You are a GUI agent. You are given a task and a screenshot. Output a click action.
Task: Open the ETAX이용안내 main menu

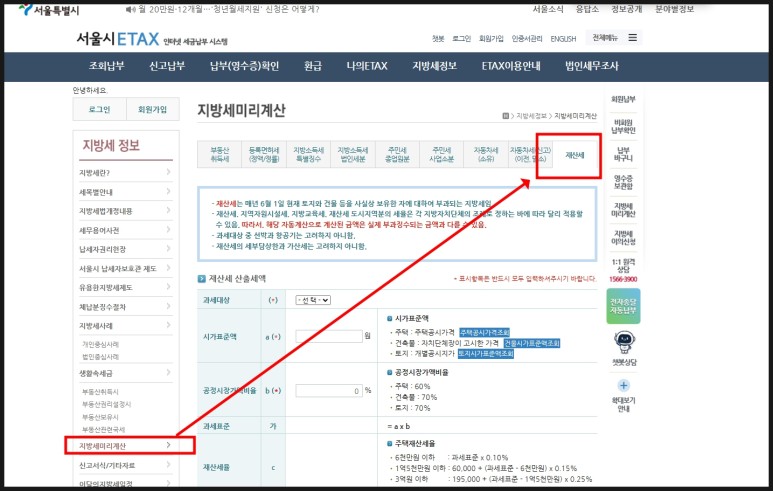point(511,66)
